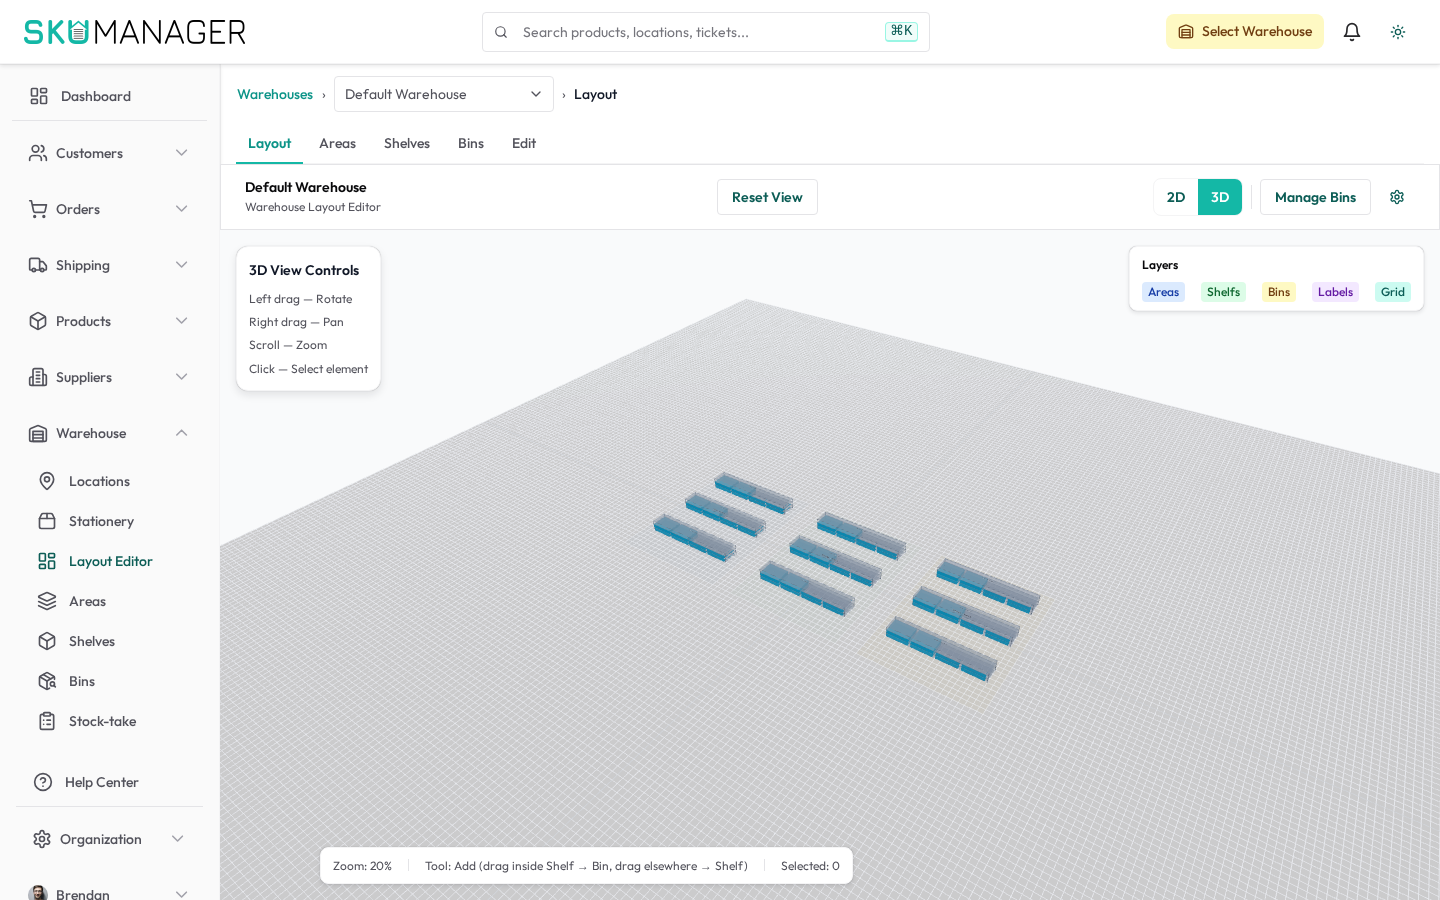Click the Warehouse icon in sidebar
Image resolution: width=1440 pixels, height=900 pixels.
[38, 433]
